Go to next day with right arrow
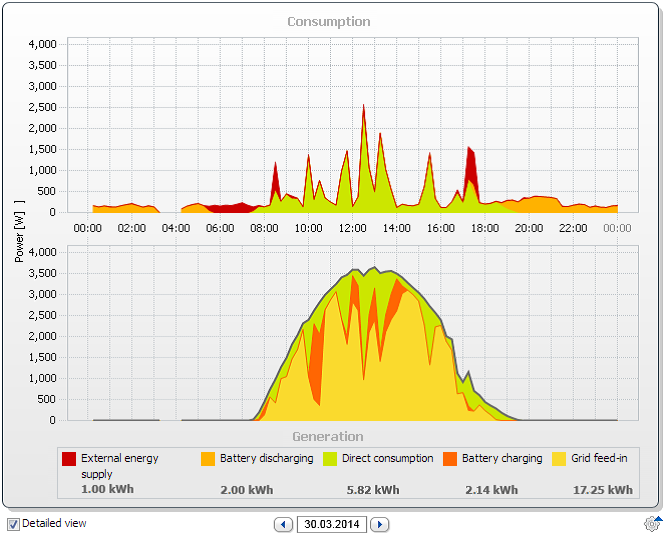This screenshot has height=536, width=664. tap(380, 524)
